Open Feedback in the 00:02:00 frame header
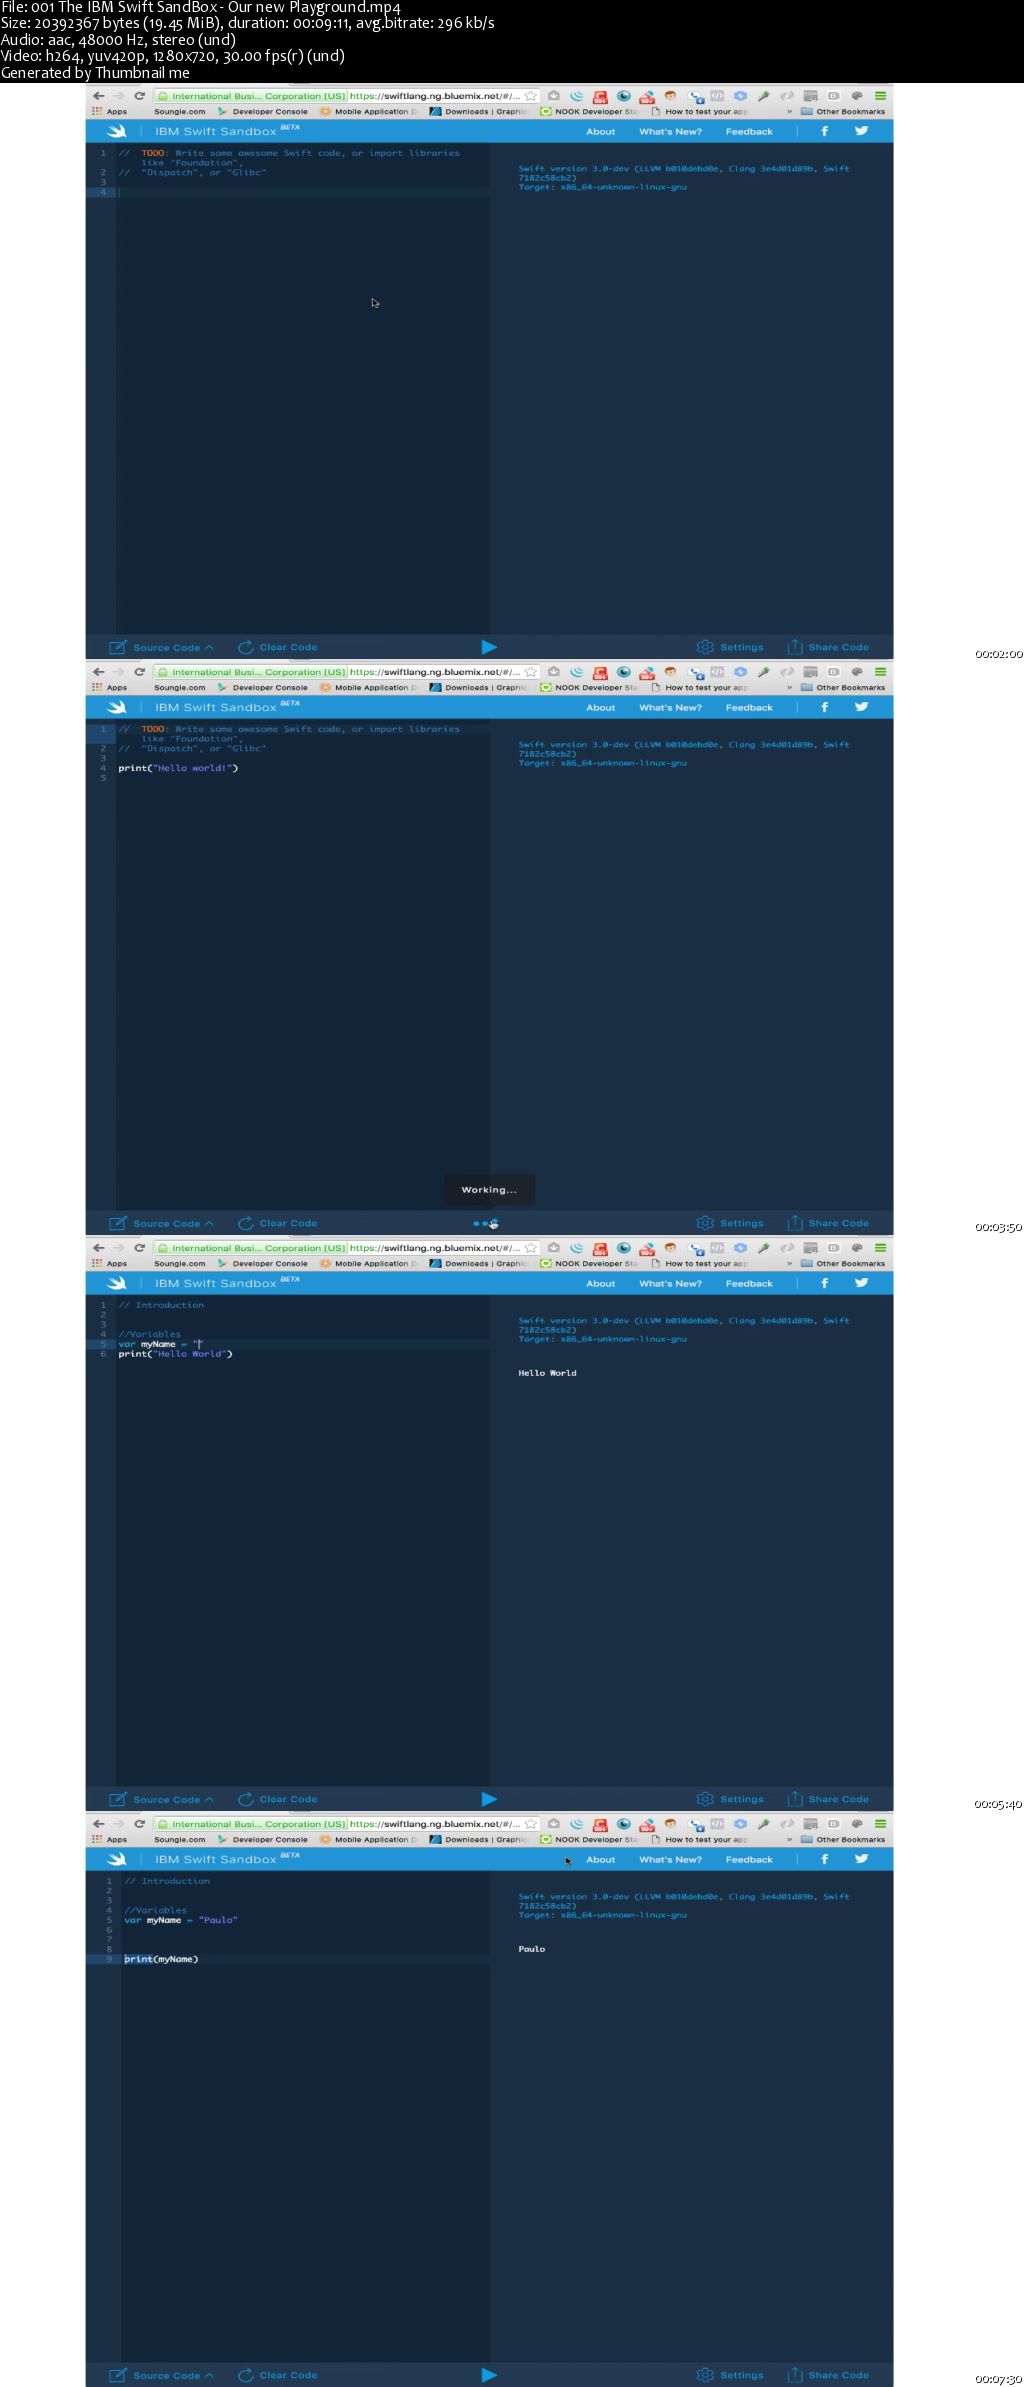Image resolution: width=1024 pixels, height=2387 pixels. [x=749, y=131]
